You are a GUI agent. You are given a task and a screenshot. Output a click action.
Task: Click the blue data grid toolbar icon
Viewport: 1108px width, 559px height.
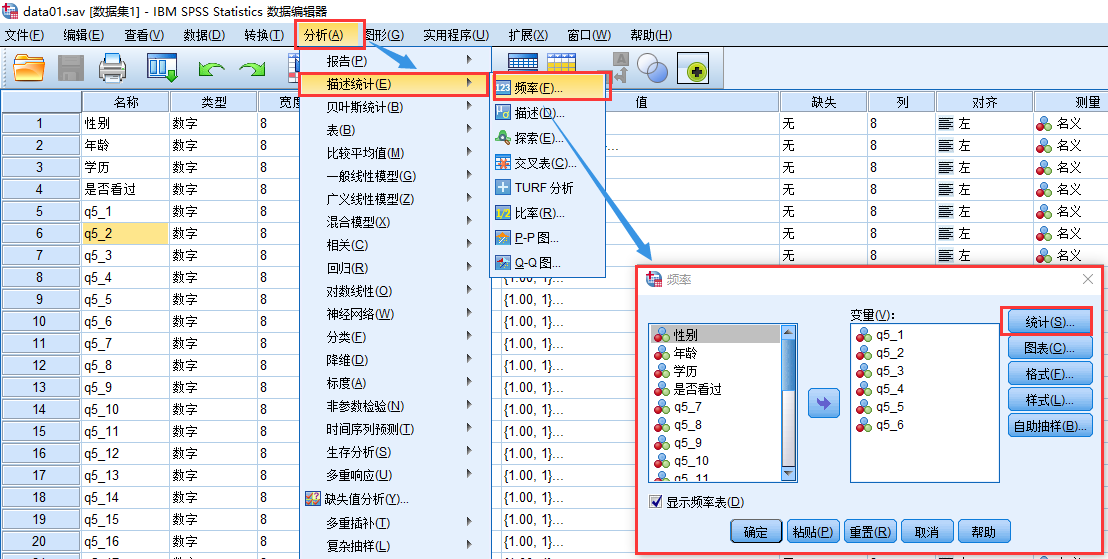coord(523,61)
